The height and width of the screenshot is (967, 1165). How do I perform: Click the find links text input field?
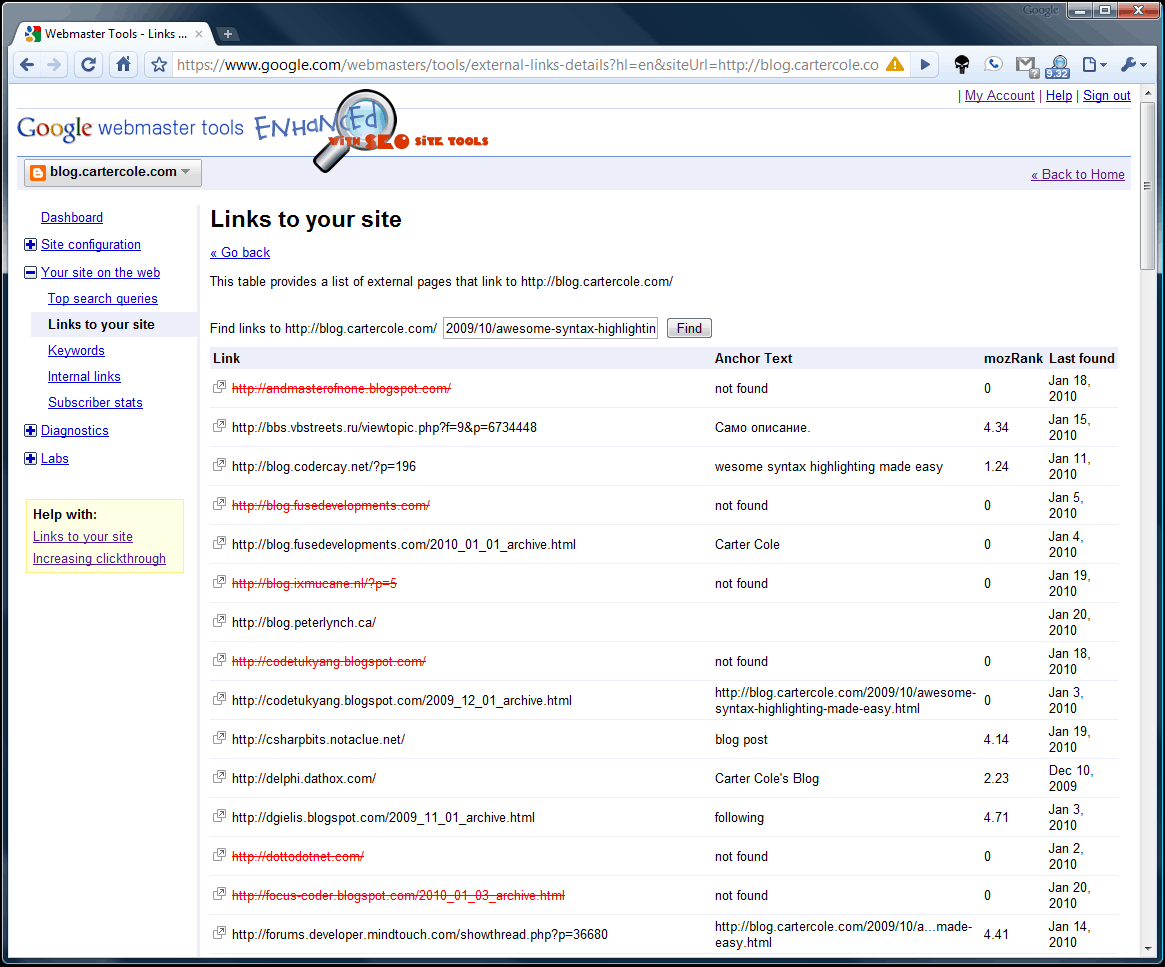(x=550, y=328)
